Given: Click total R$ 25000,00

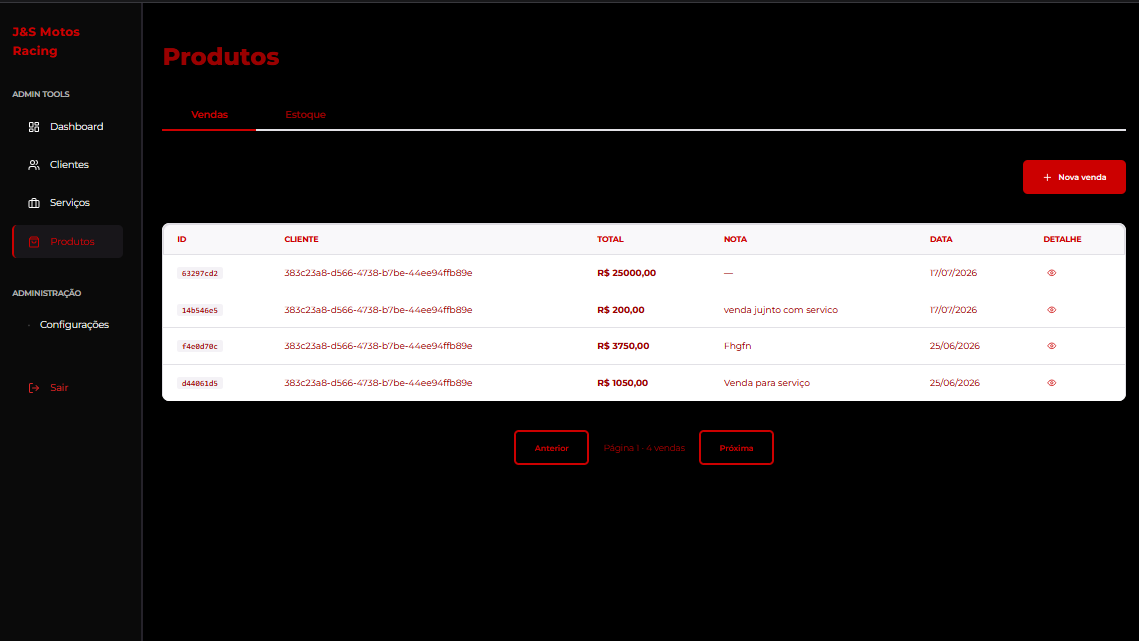Looking at the screenshot, I should tap(626, 273).
